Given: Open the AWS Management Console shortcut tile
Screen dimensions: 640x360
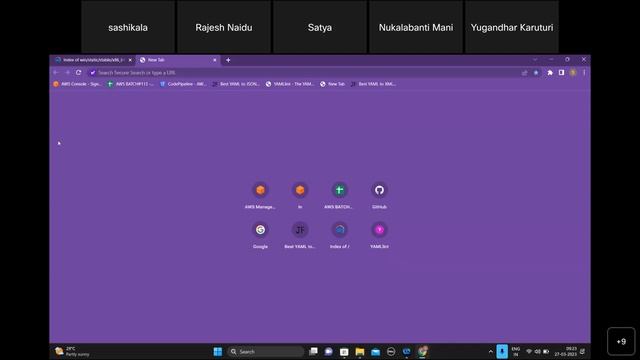Looking at the screenshot, I should (x=260, y=195).
